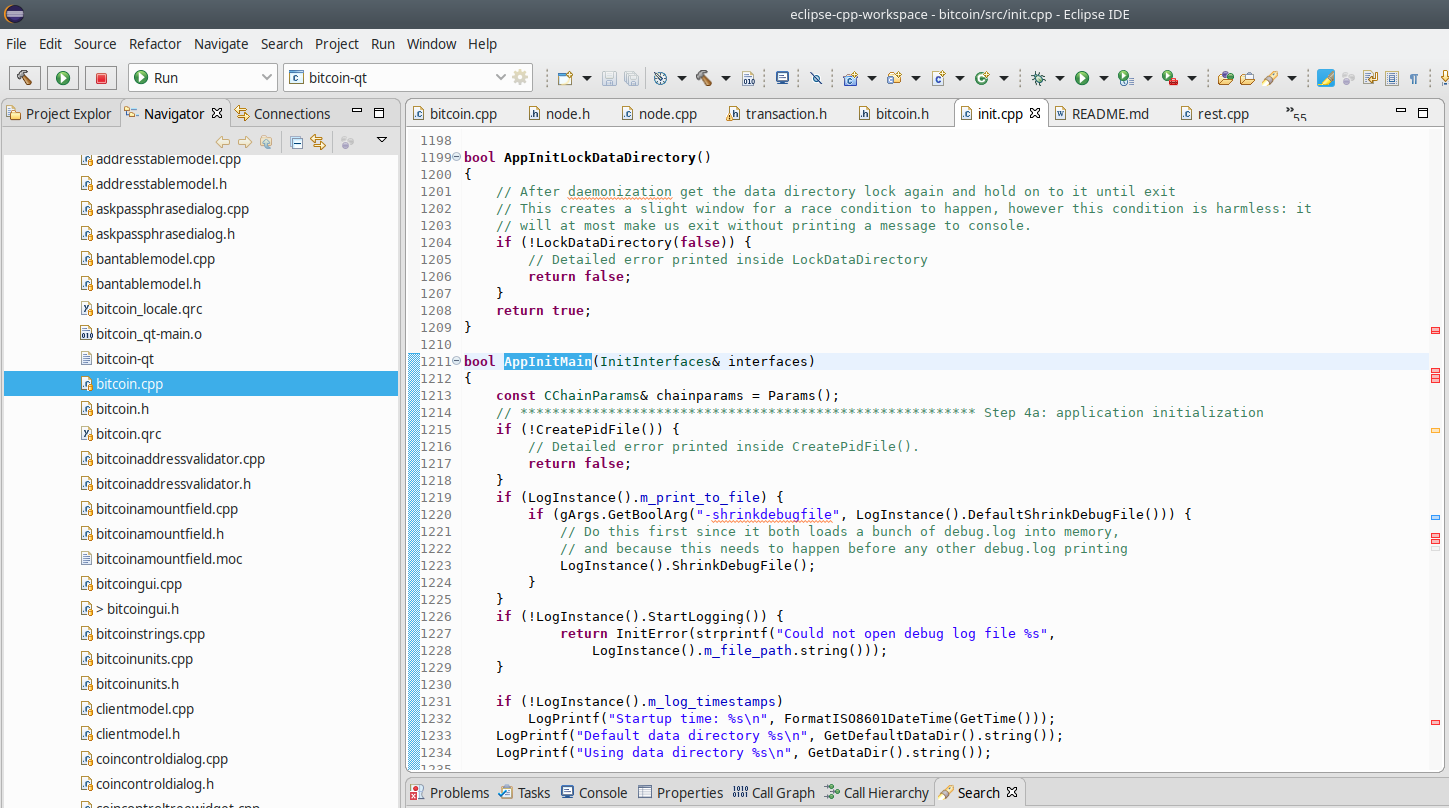
Task: Select bitcoingui.cpp in the Navigator
Action: pyautogui.click(x=140, y=584)
